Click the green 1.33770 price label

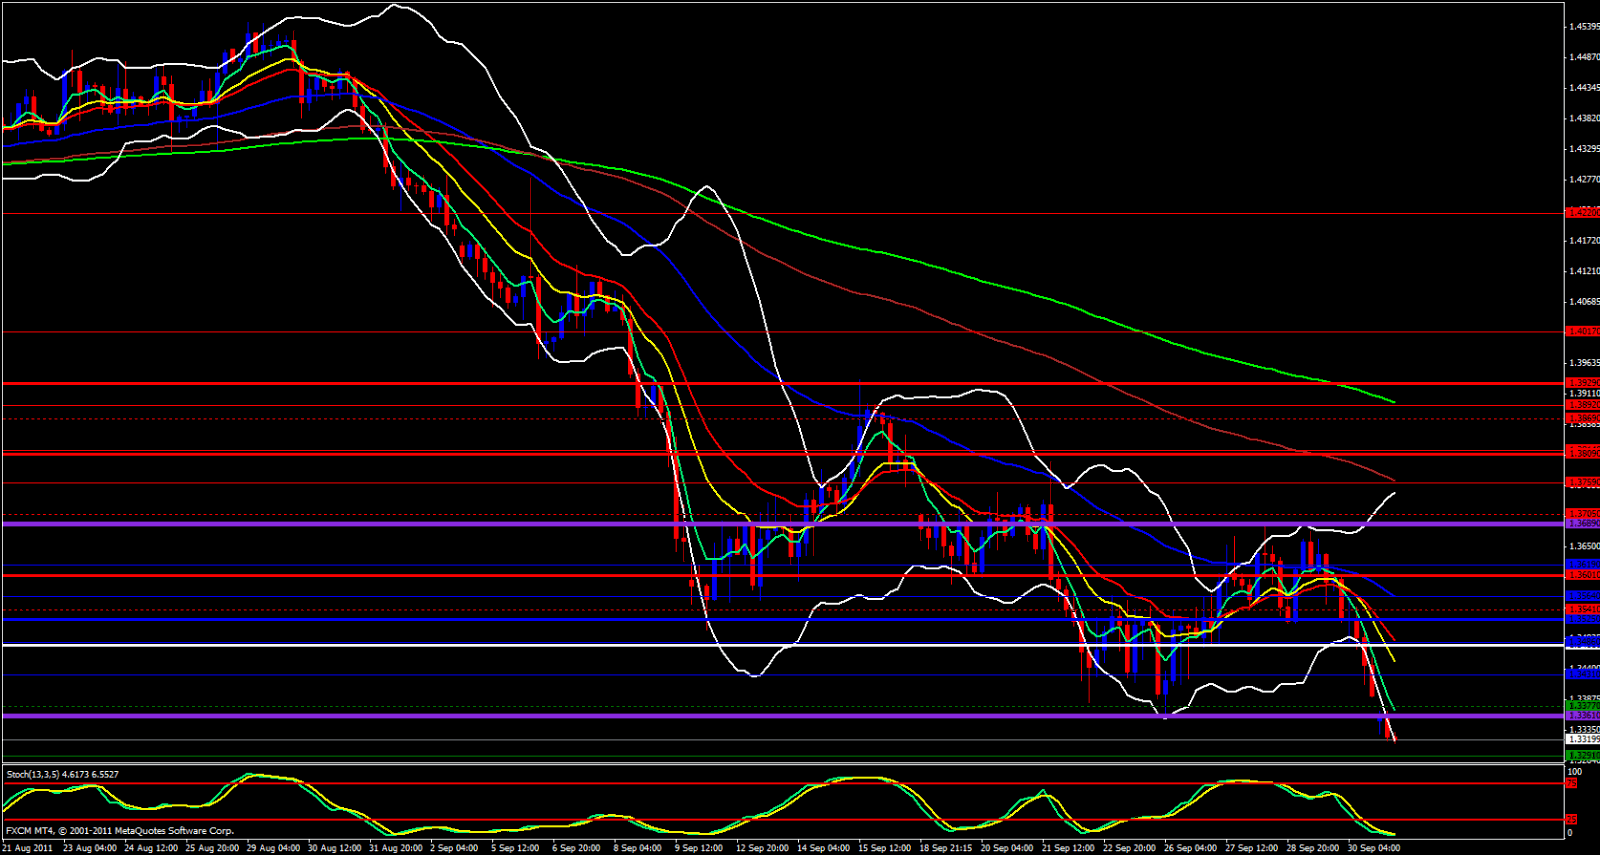coord(1582,706)
